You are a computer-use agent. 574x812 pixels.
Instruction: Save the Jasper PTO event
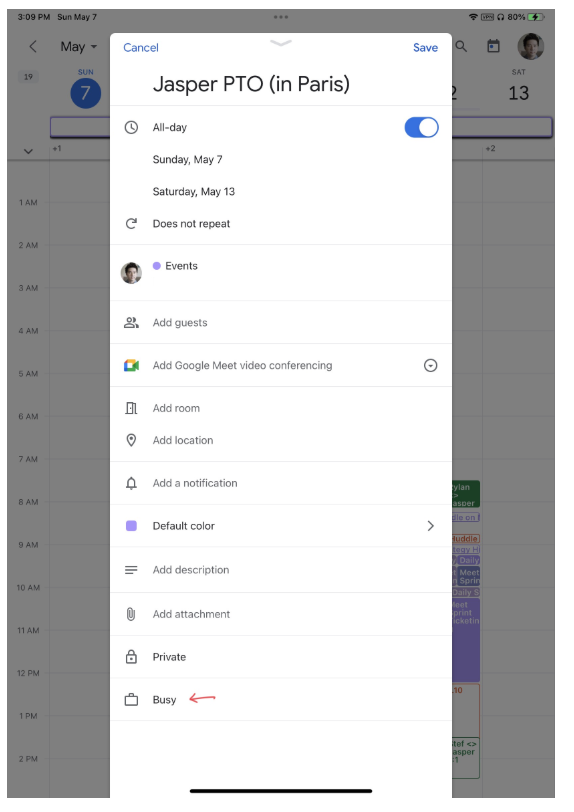425,48
